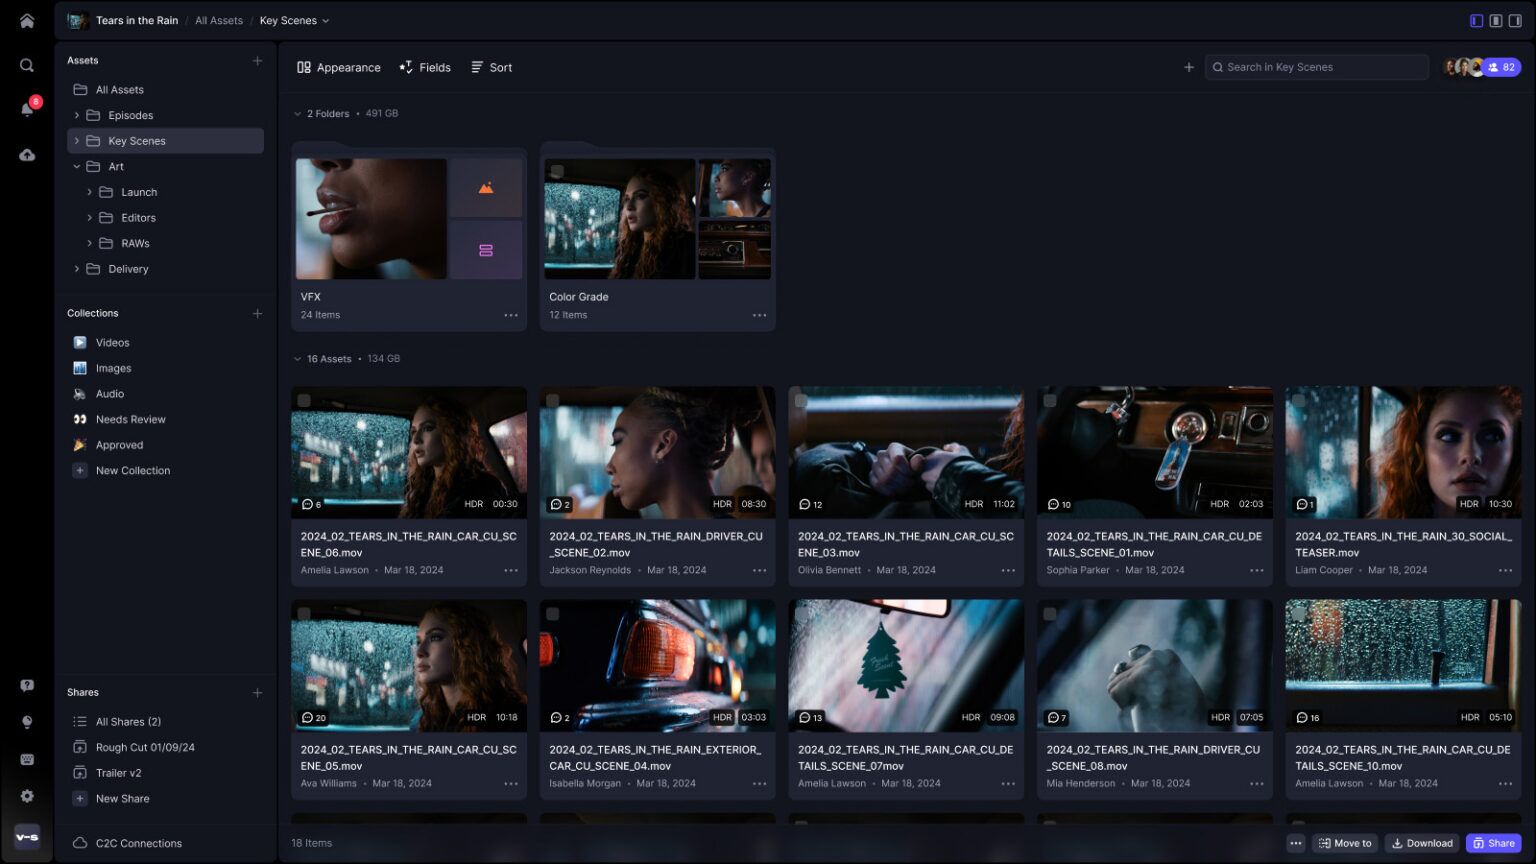
Task: Open workspace settings via the gear icon
Action: (27, 796)
